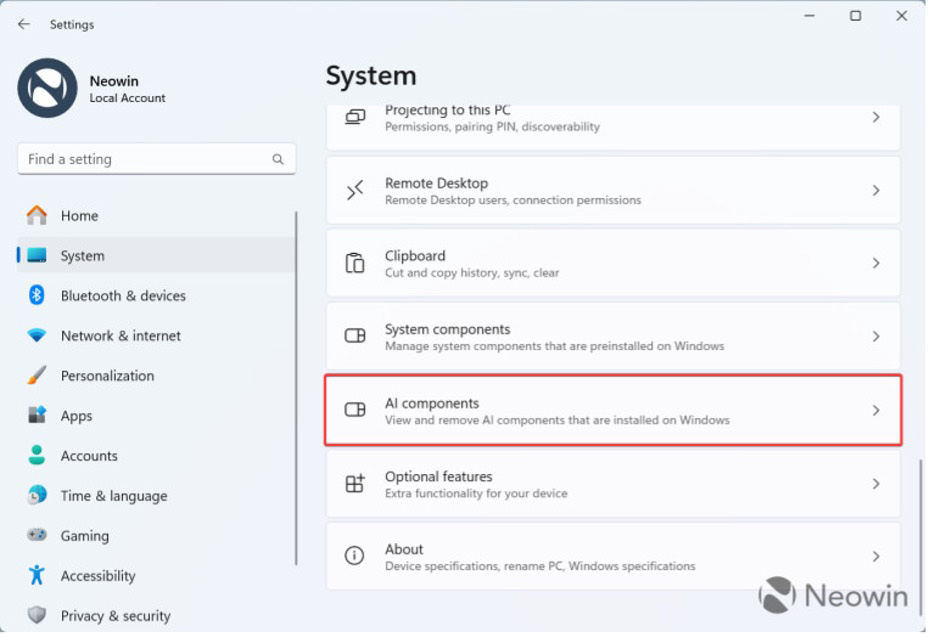Viewport: 928px width, 634px height.
Task: Click the back arrow in Settings header
Action: coord(24,24)
